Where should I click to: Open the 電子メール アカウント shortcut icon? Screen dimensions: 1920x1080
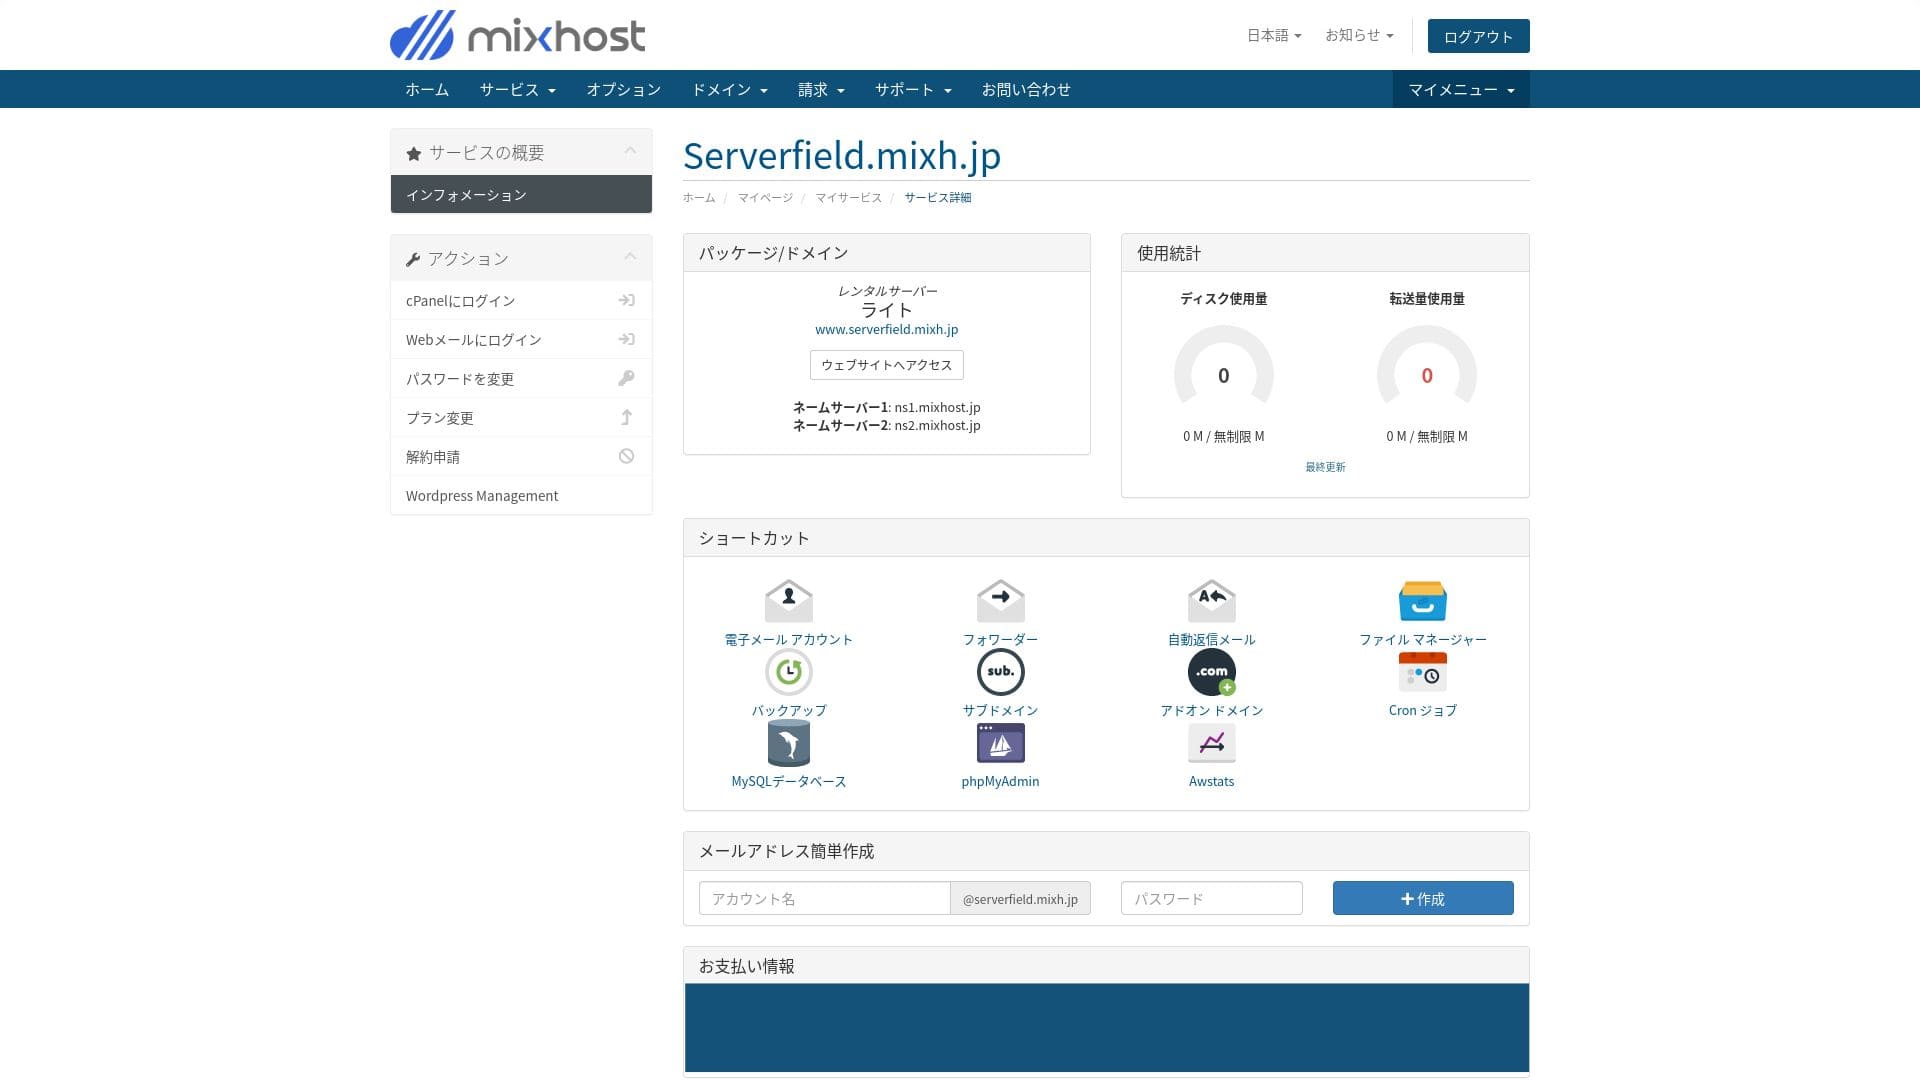(x=788, y=601)
